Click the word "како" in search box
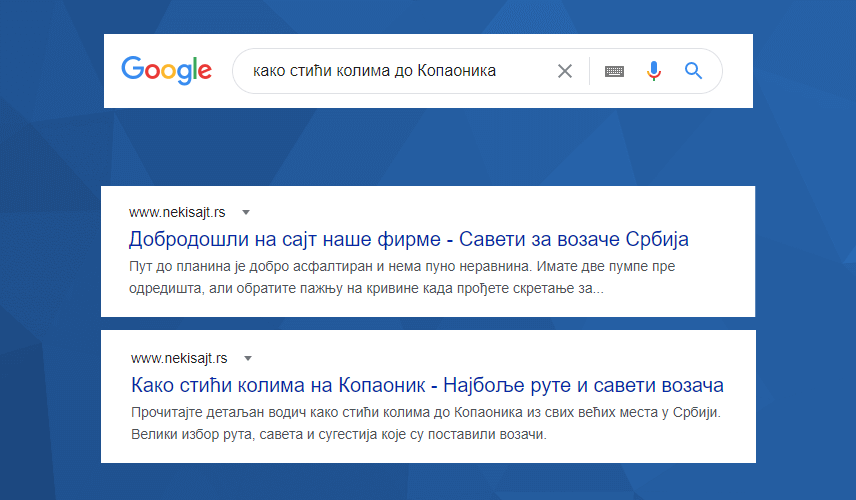This screenshot has height=500, width=856. pyautogui.click(x=270, y=71)
